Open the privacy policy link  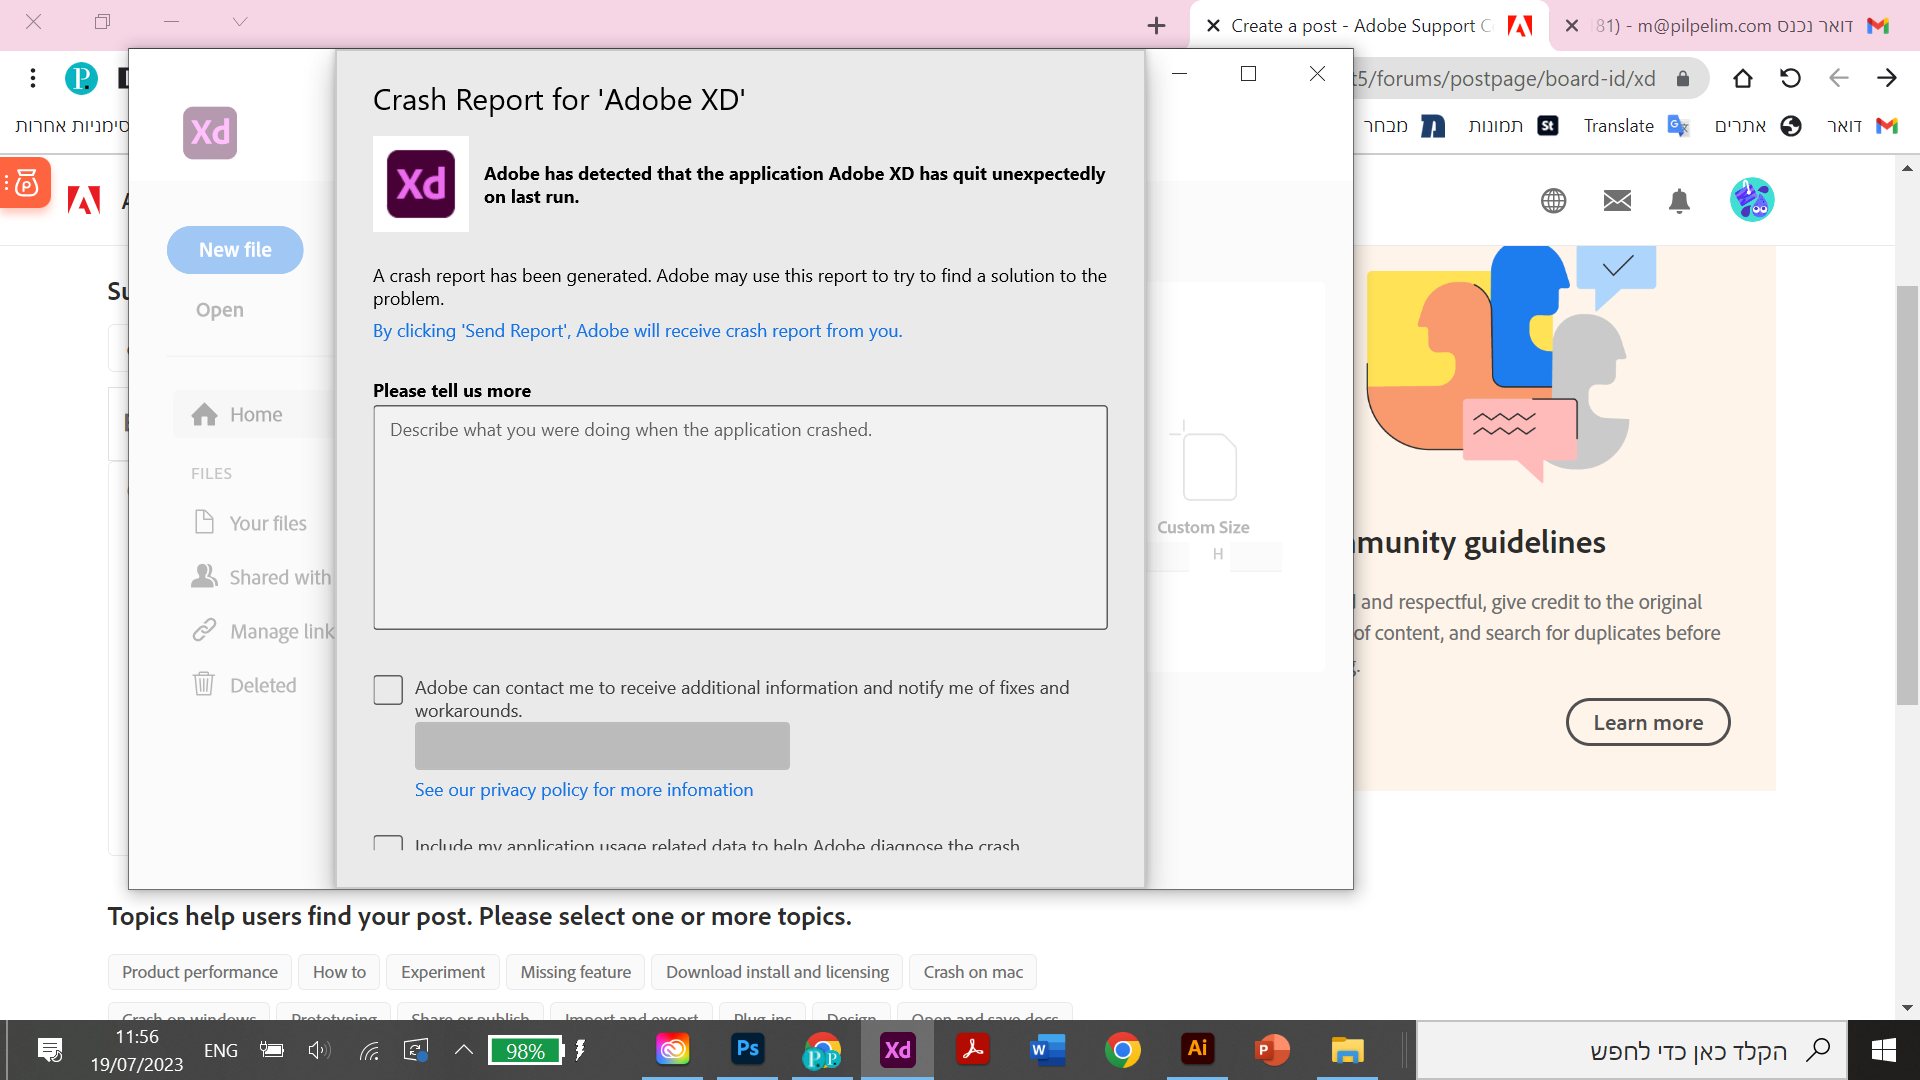tap(584, 789)
